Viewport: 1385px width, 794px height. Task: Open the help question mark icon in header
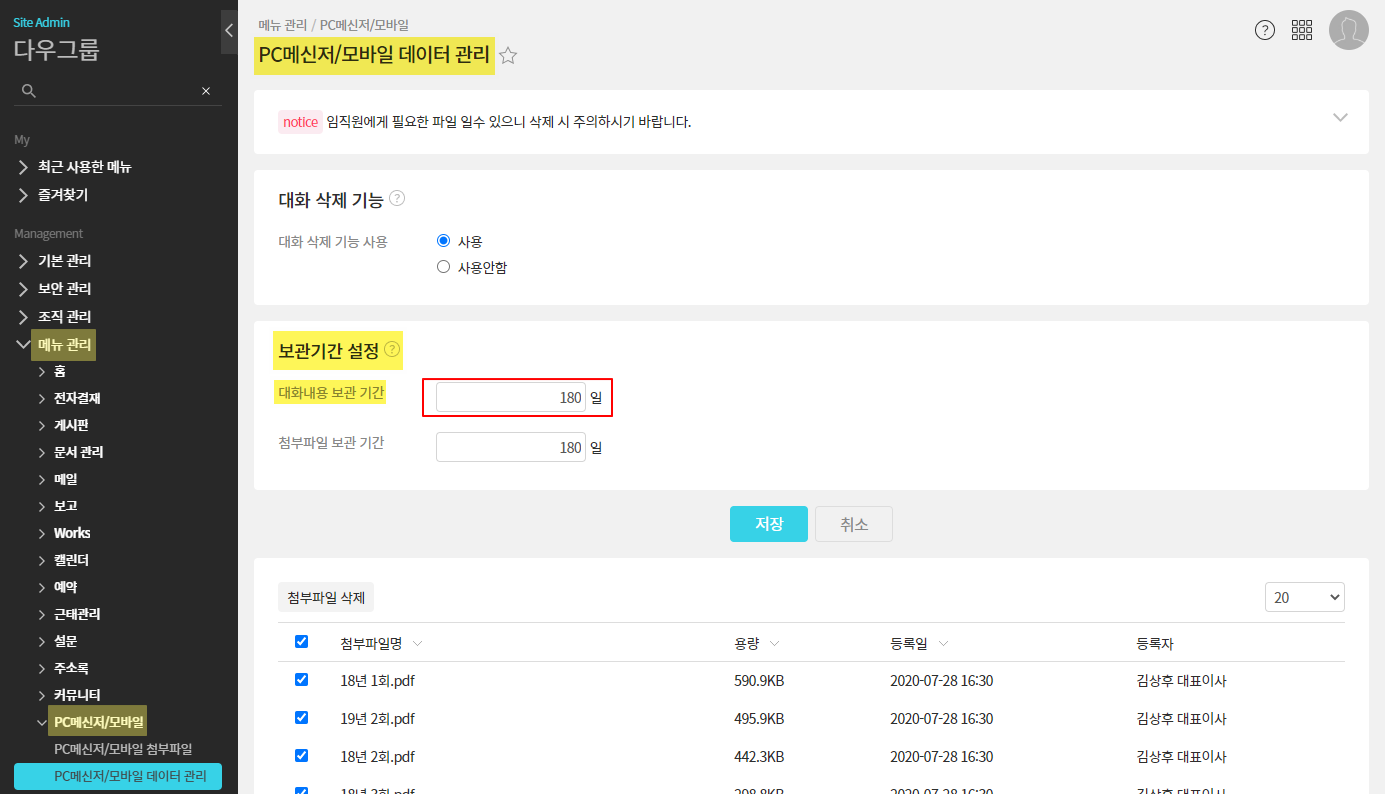coord(1265,30)
